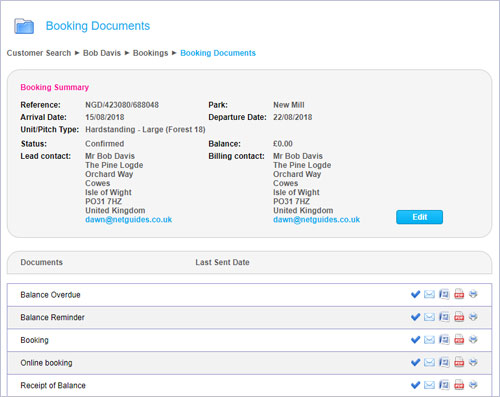Open the Booking row's Word document icon
The width and height of the screenshot is (500, 397).
point(444,340)
